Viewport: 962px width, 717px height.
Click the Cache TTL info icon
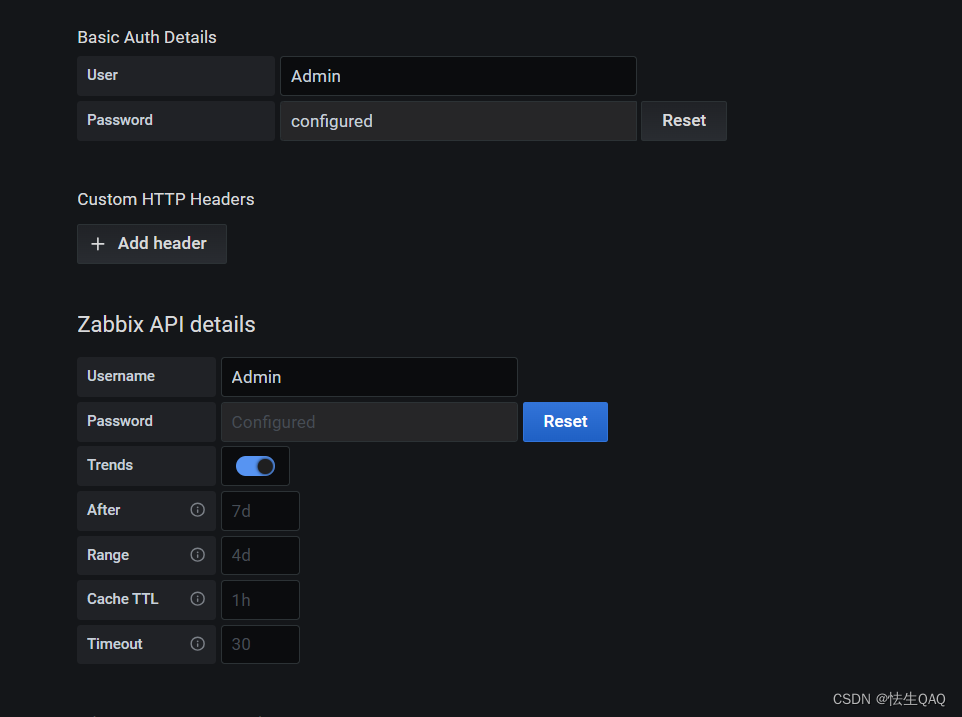198,599
